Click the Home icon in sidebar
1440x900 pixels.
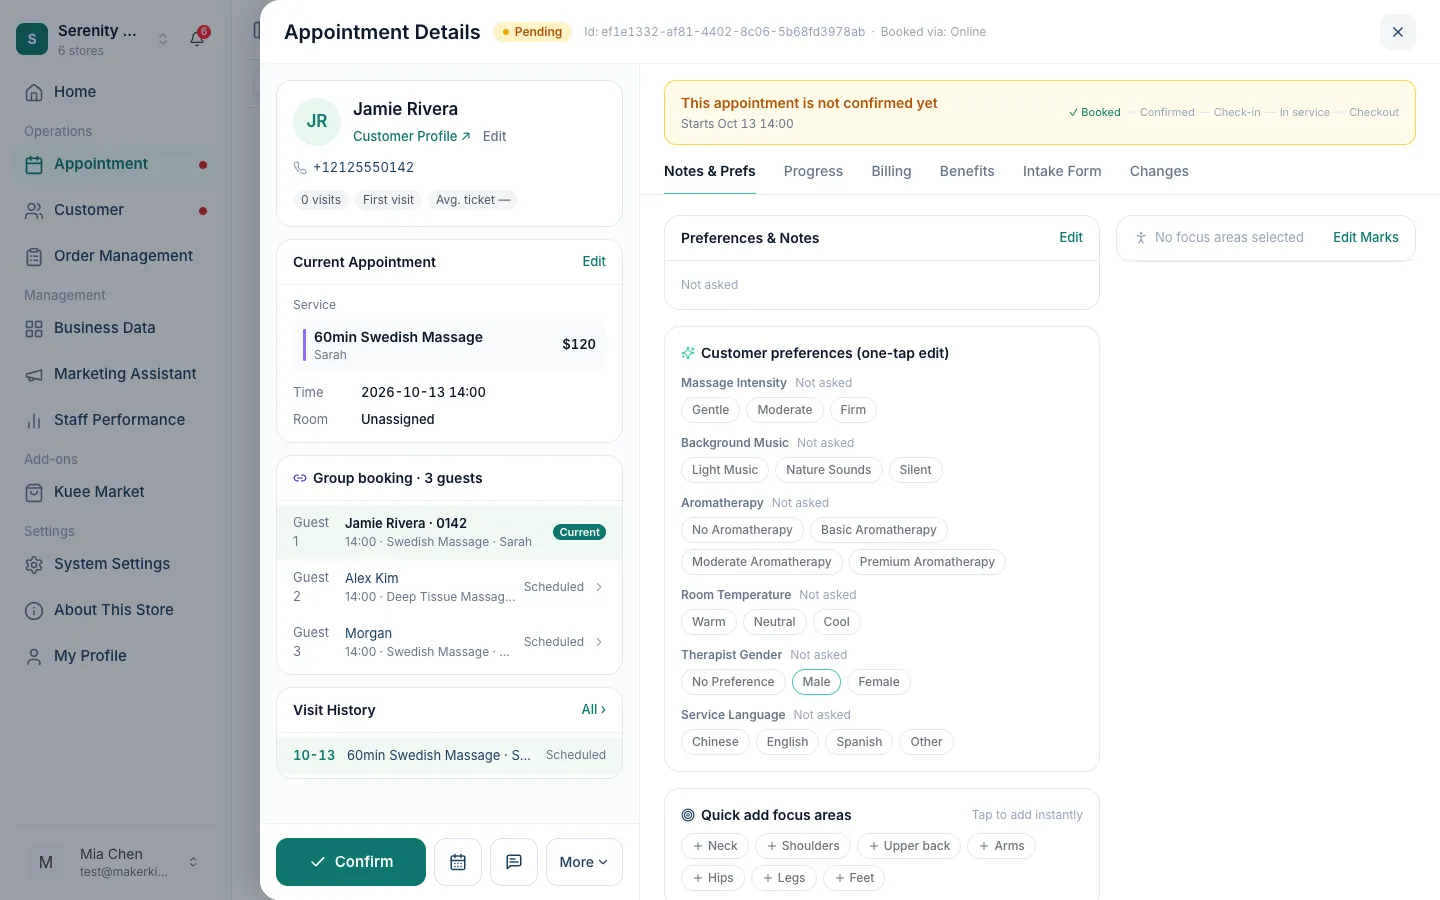[x=34, y=92]
